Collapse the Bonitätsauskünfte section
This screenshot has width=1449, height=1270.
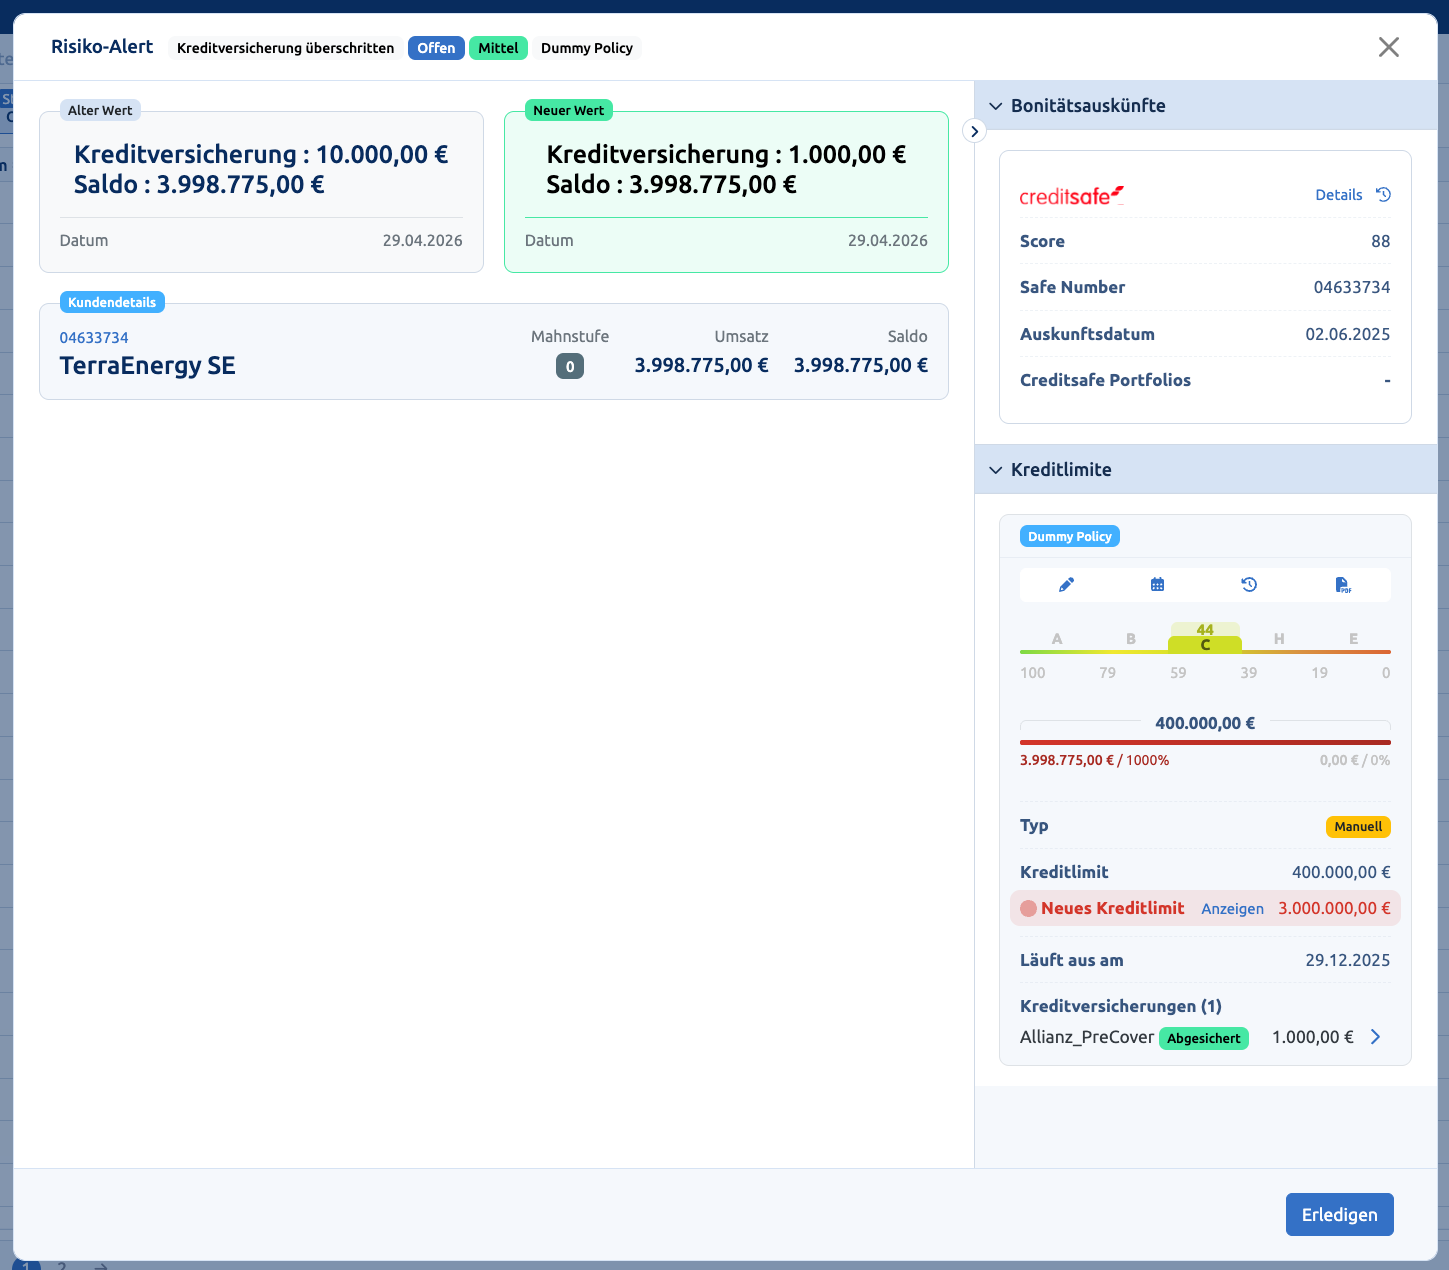tap(996, 106)
